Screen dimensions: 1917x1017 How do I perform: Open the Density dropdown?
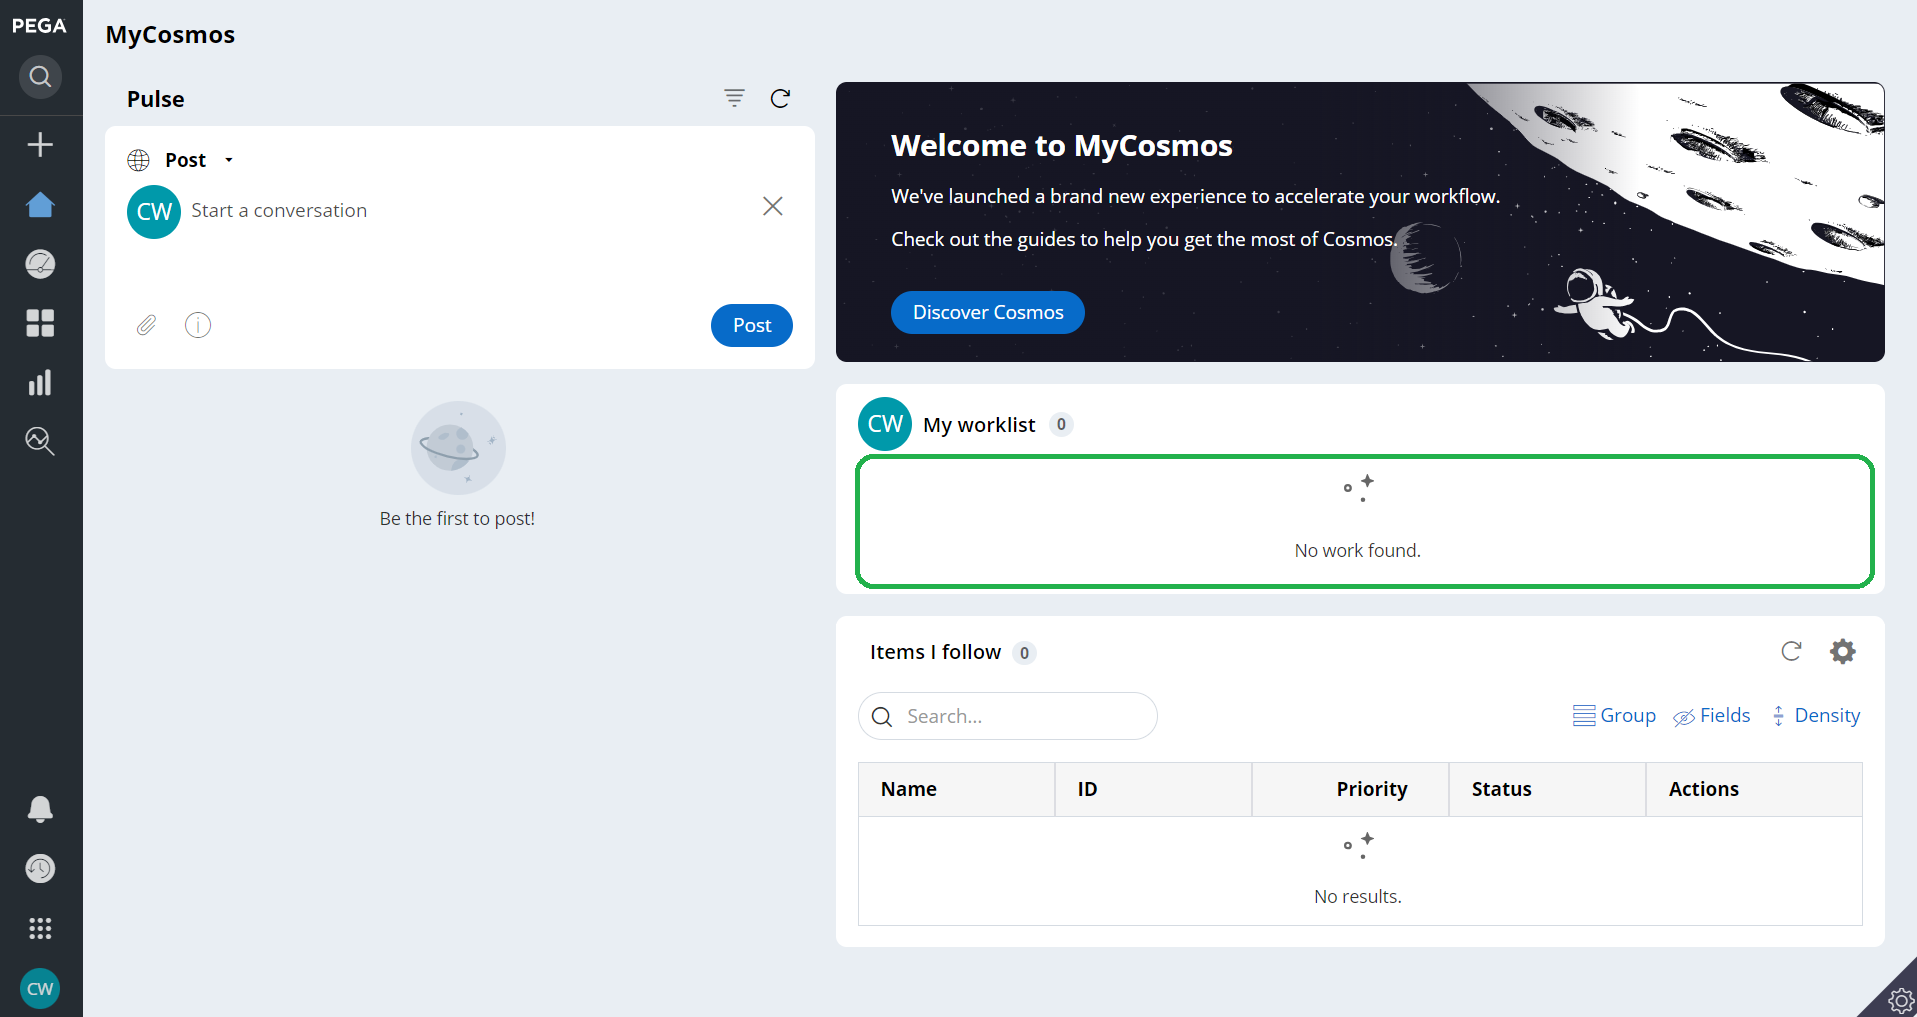click(x=1816, y=716)
